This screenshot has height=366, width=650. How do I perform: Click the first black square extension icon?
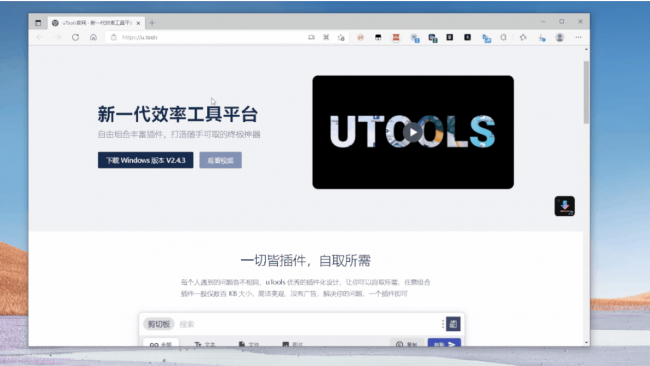tap(450, 37)
